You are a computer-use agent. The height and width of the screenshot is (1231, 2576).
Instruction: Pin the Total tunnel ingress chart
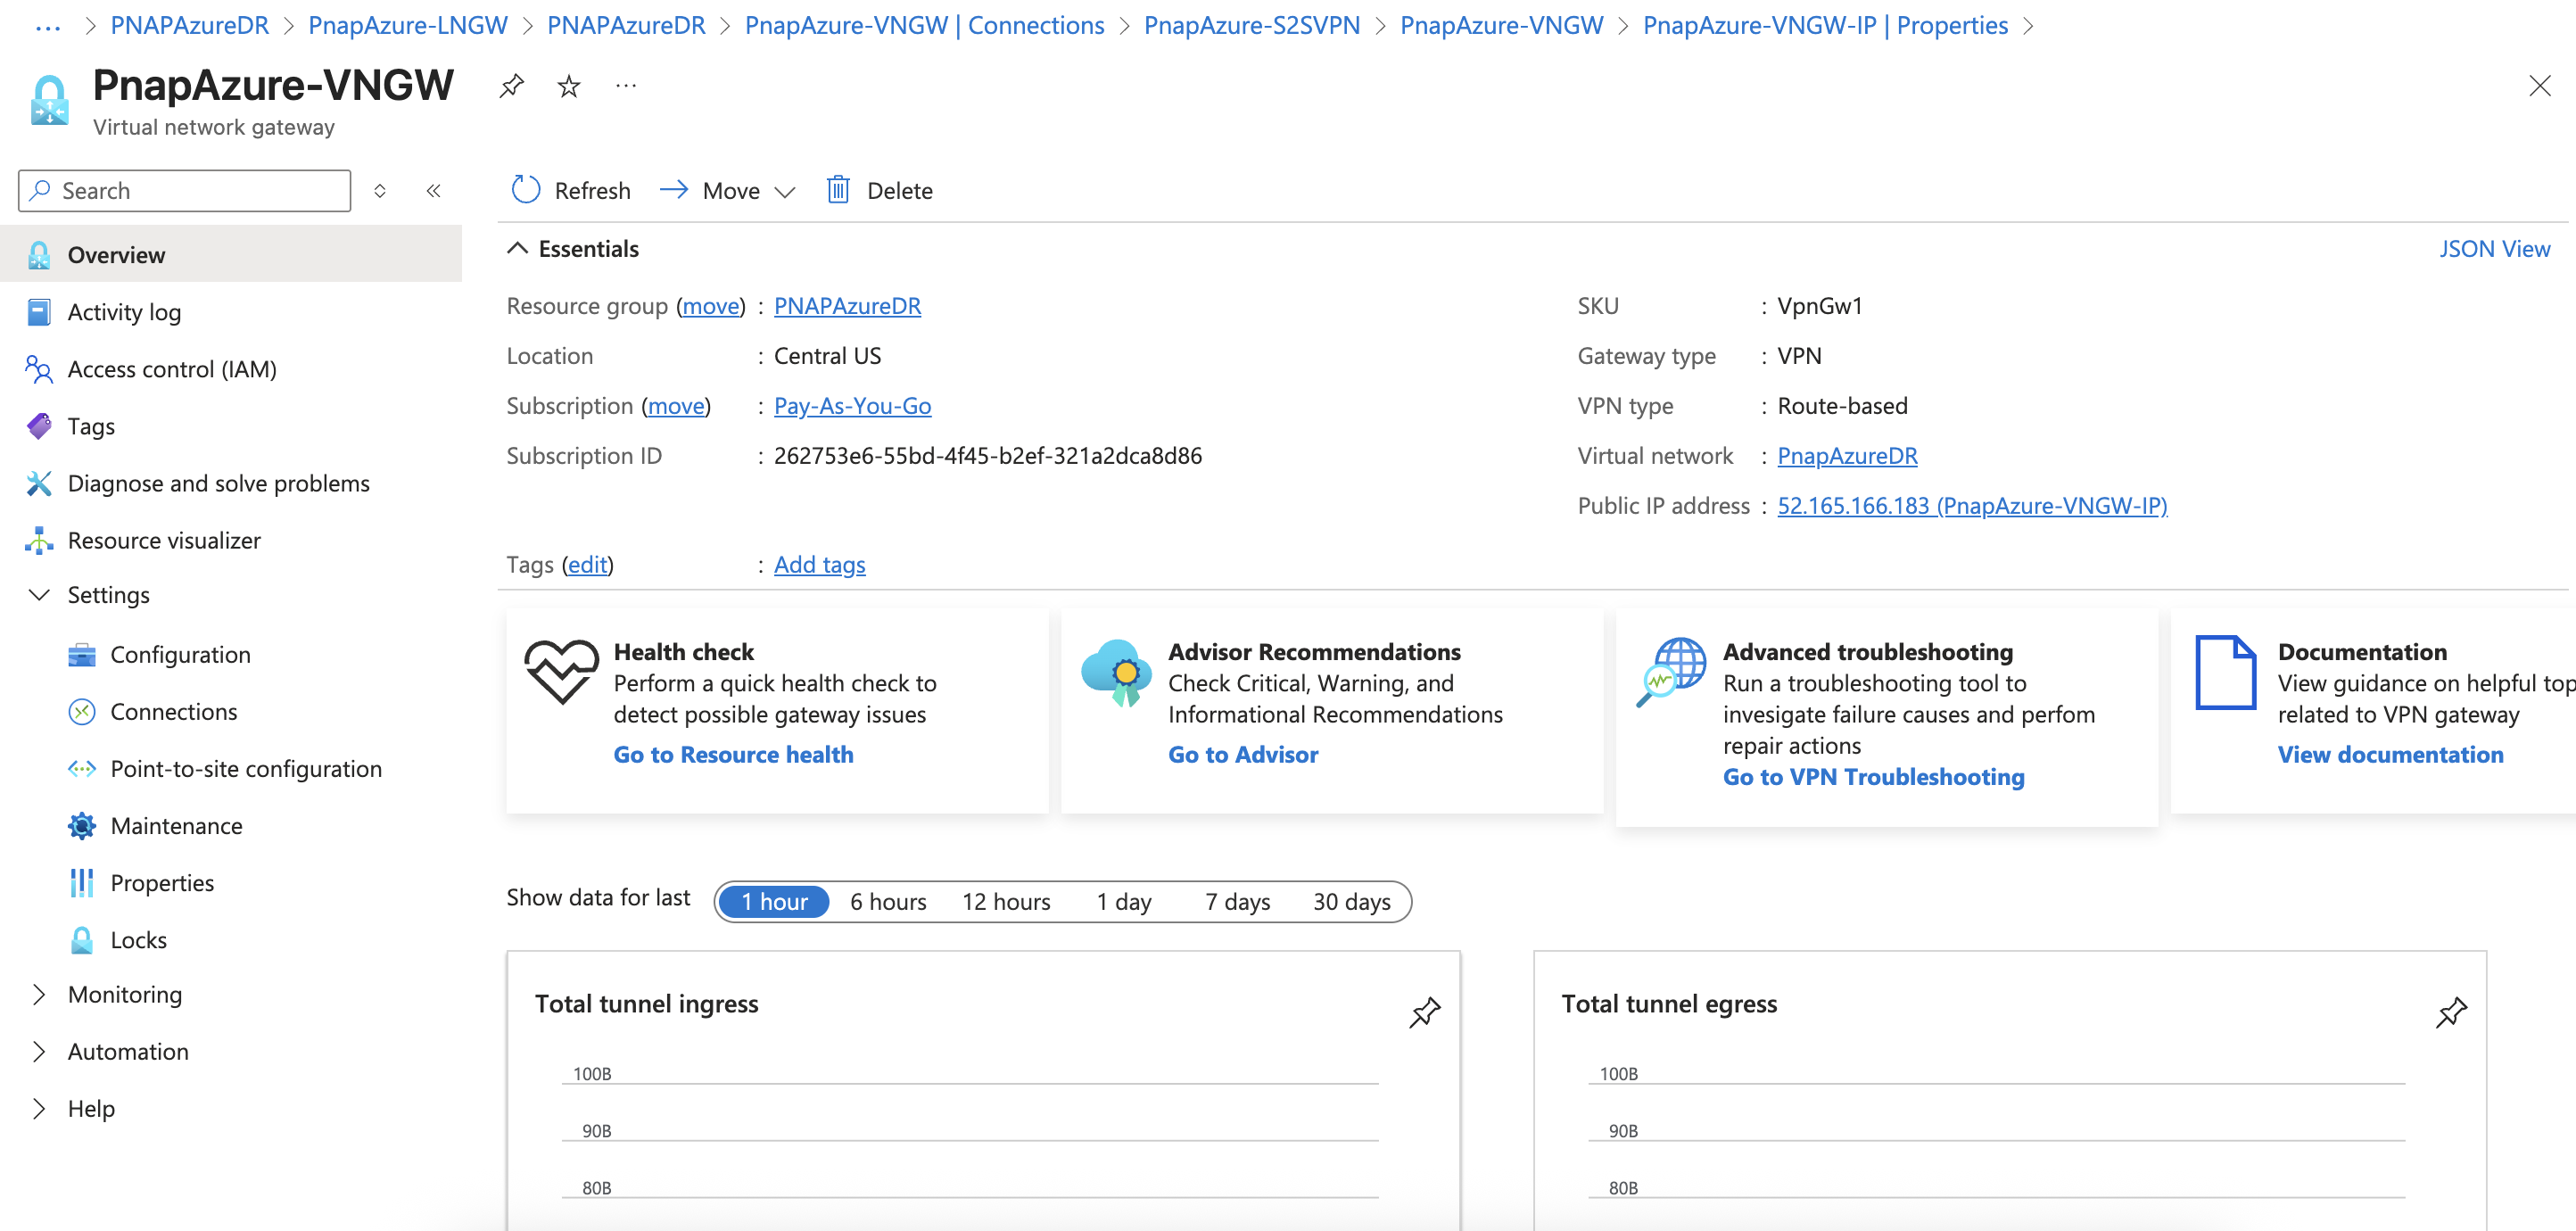pos(1424,1012)
